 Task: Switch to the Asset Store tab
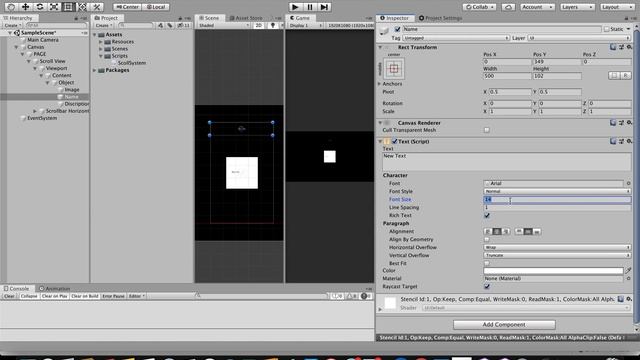(x=246, y=18)
